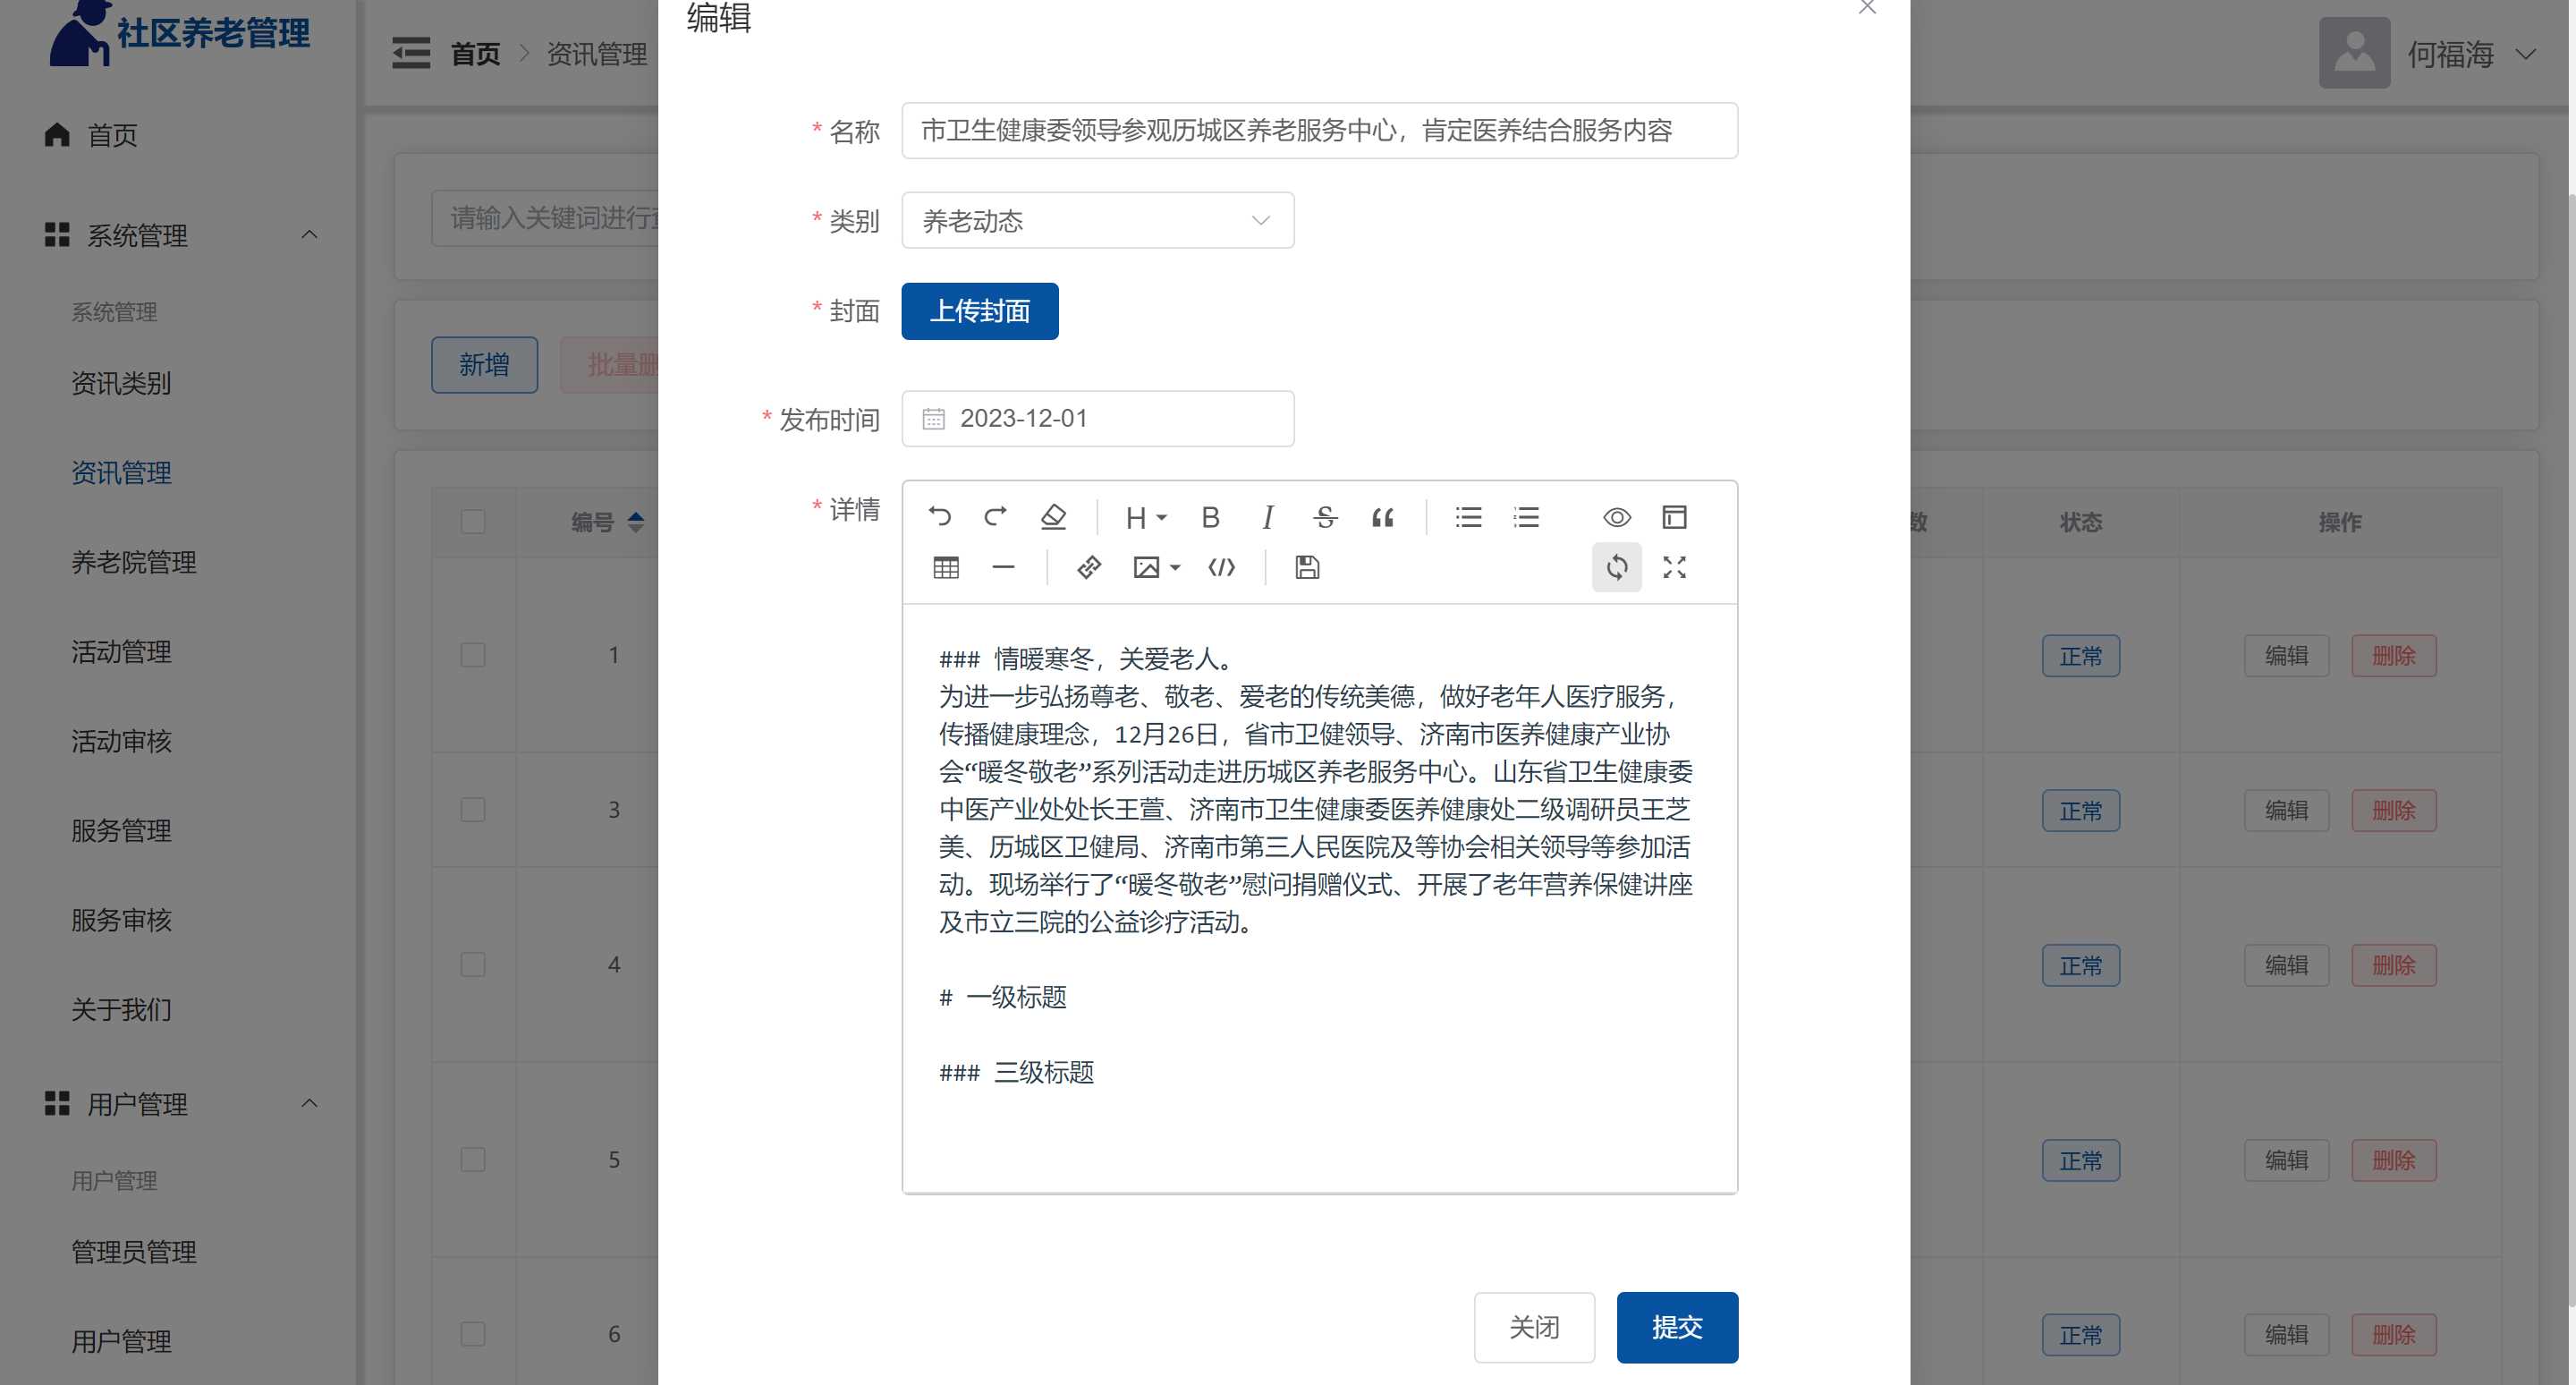Image resolution: width=2576 pixels, height=1385 pixels.
Task: Click the save icon in editor toolbar
Action: [x=1306, y=567]
